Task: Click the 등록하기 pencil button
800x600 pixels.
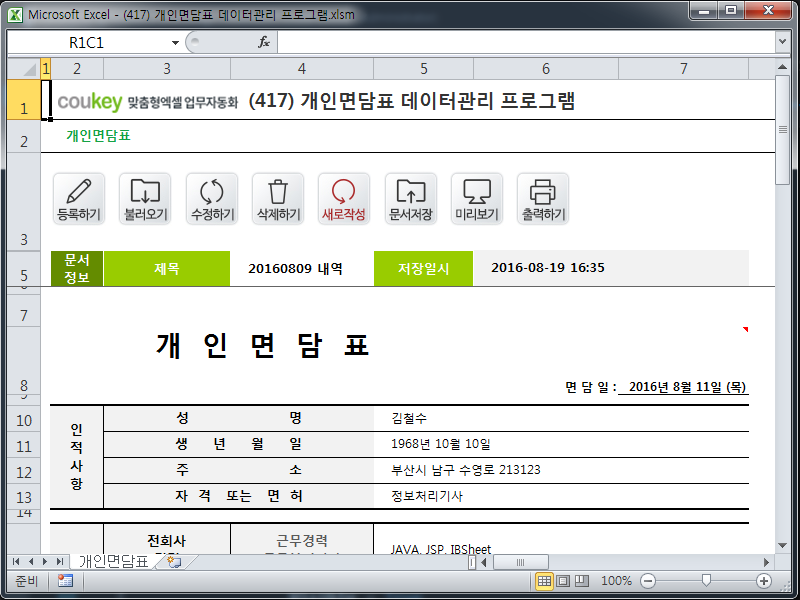Action: (79, 199)
